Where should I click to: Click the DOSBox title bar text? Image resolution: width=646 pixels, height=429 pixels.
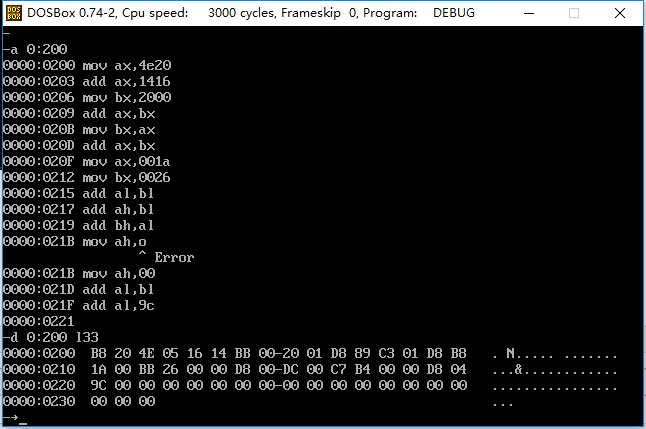coord(250,13)
